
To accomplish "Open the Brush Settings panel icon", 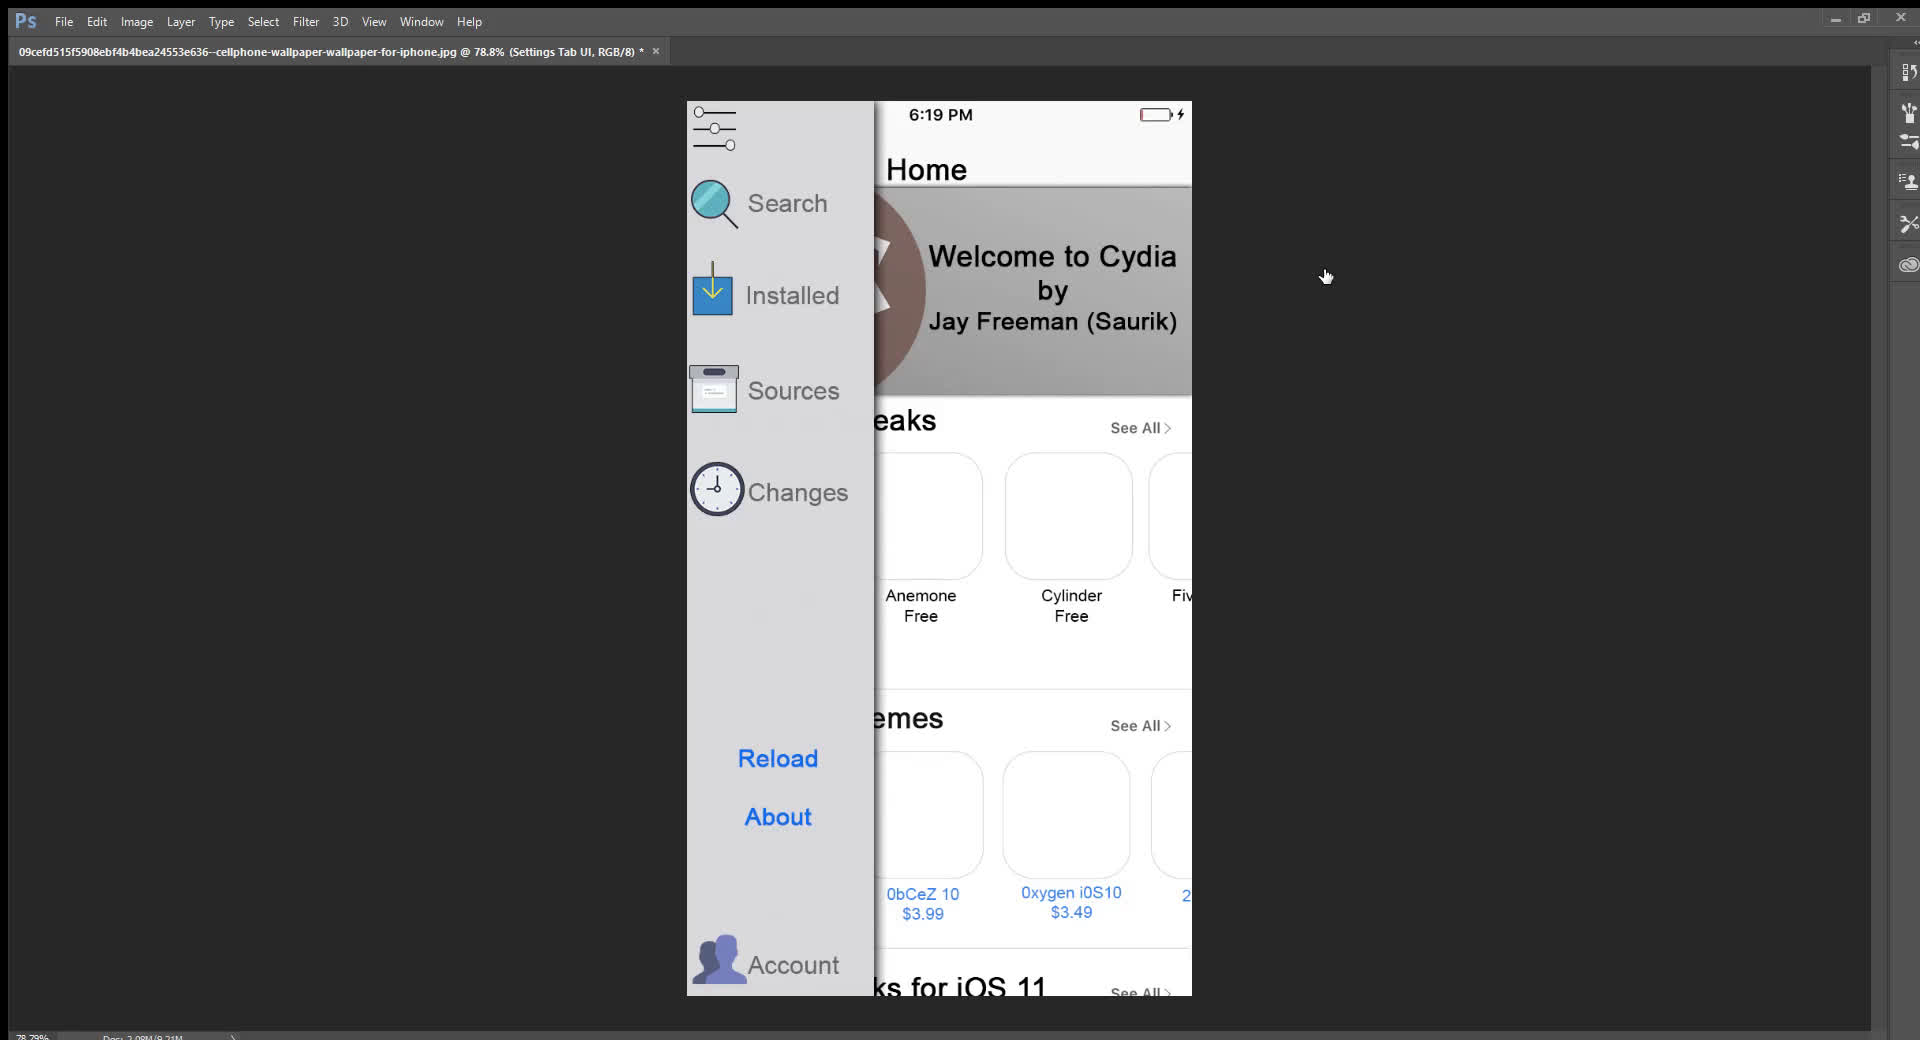I will 1909,141.
